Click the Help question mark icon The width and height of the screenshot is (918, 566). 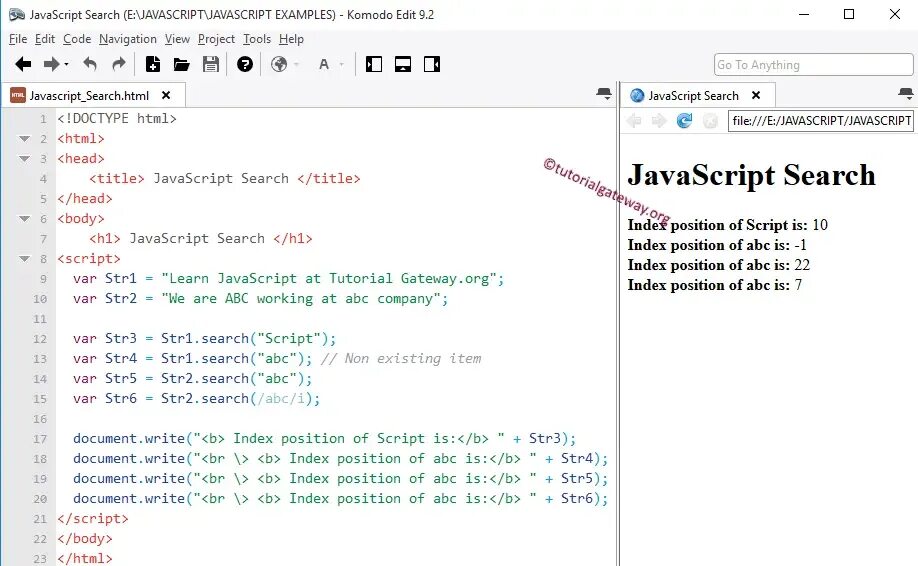point(245,64)
